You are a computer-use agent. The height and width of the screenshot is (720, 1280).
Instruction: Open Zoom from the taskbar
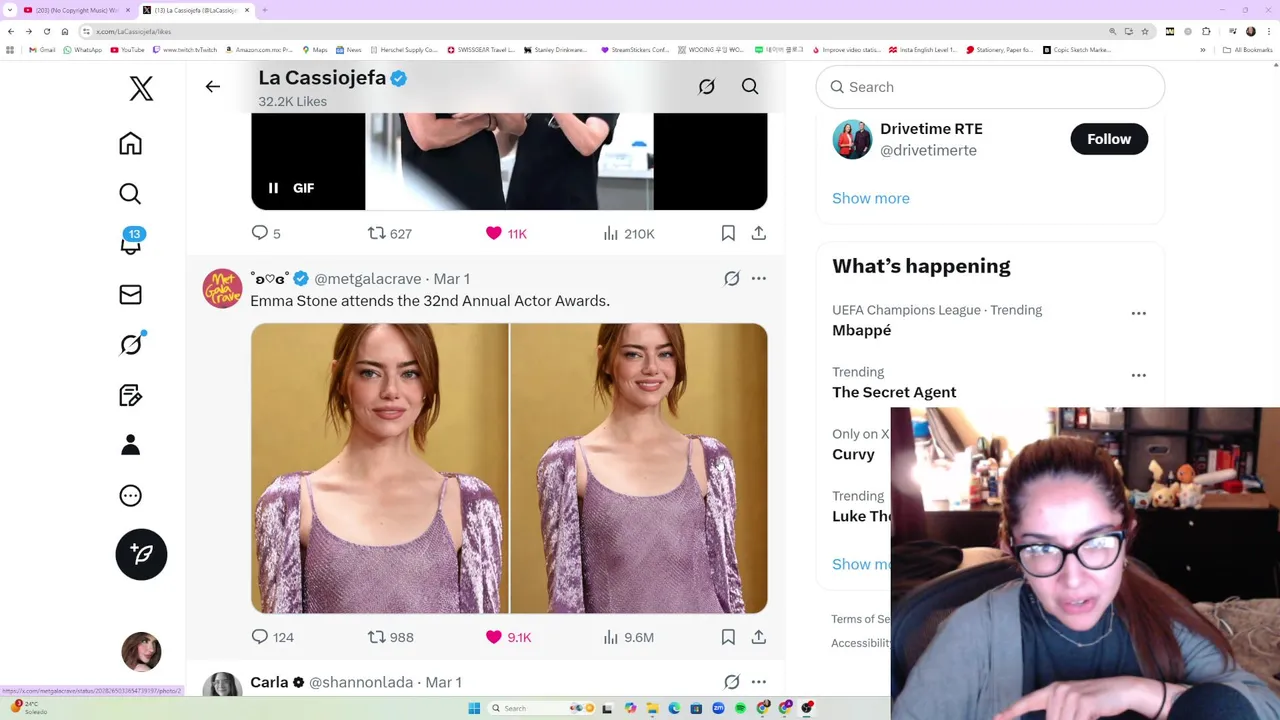pos(718,708)
